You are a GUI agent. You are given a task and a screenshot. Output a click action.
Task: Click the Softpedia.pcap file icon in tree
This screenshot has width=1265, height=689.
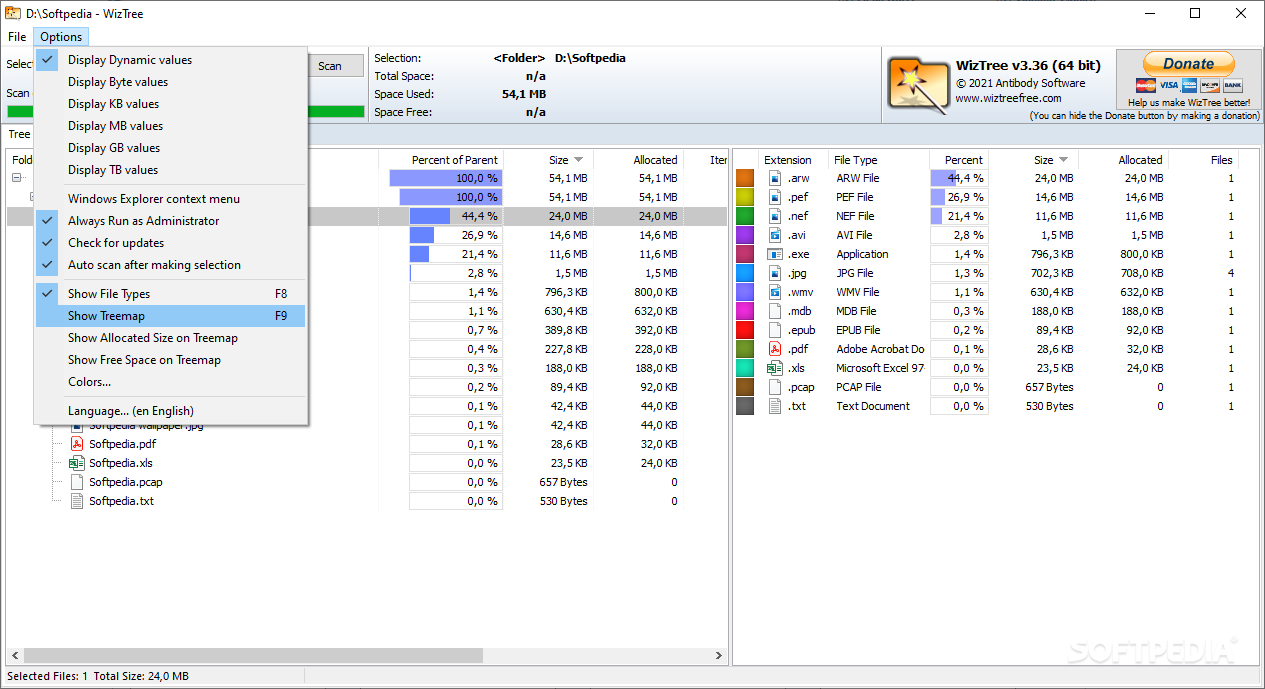click(x=77, y=482)
